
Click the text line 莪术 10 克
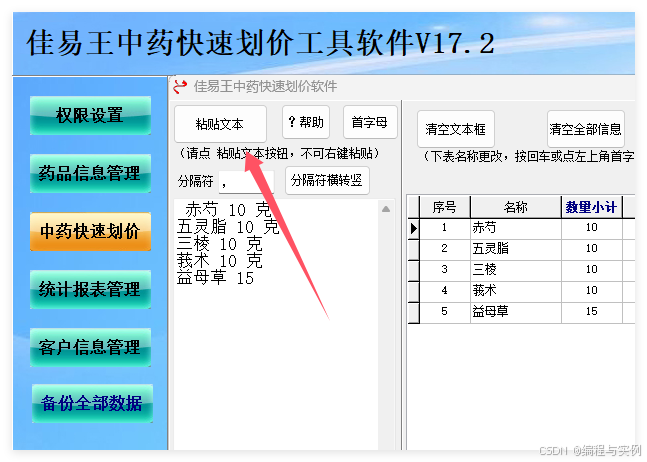tap(220, 261)
